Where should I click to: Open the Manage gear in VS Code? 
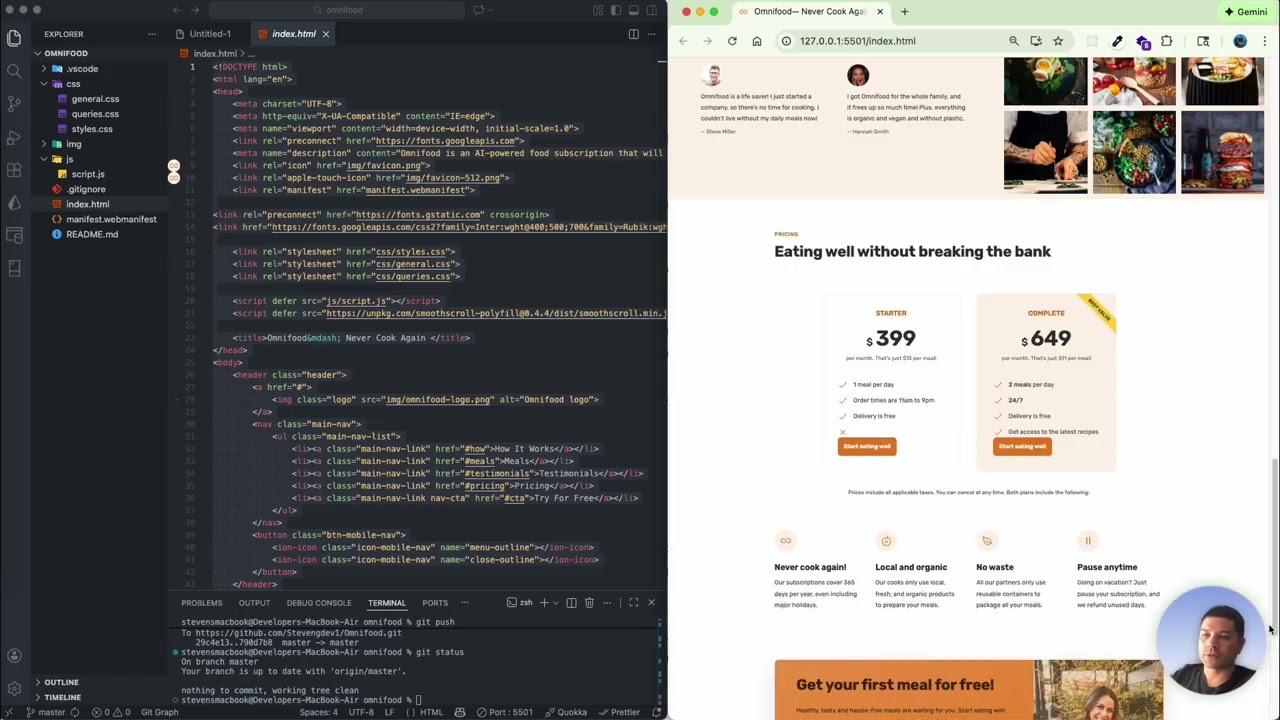click(14, 689)
